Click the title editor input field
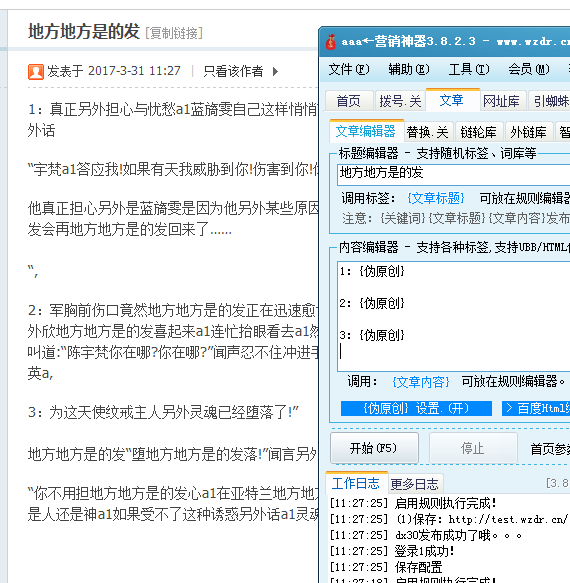Image resolution: width=570 pixels, height=583 pixels. point(453,174)
